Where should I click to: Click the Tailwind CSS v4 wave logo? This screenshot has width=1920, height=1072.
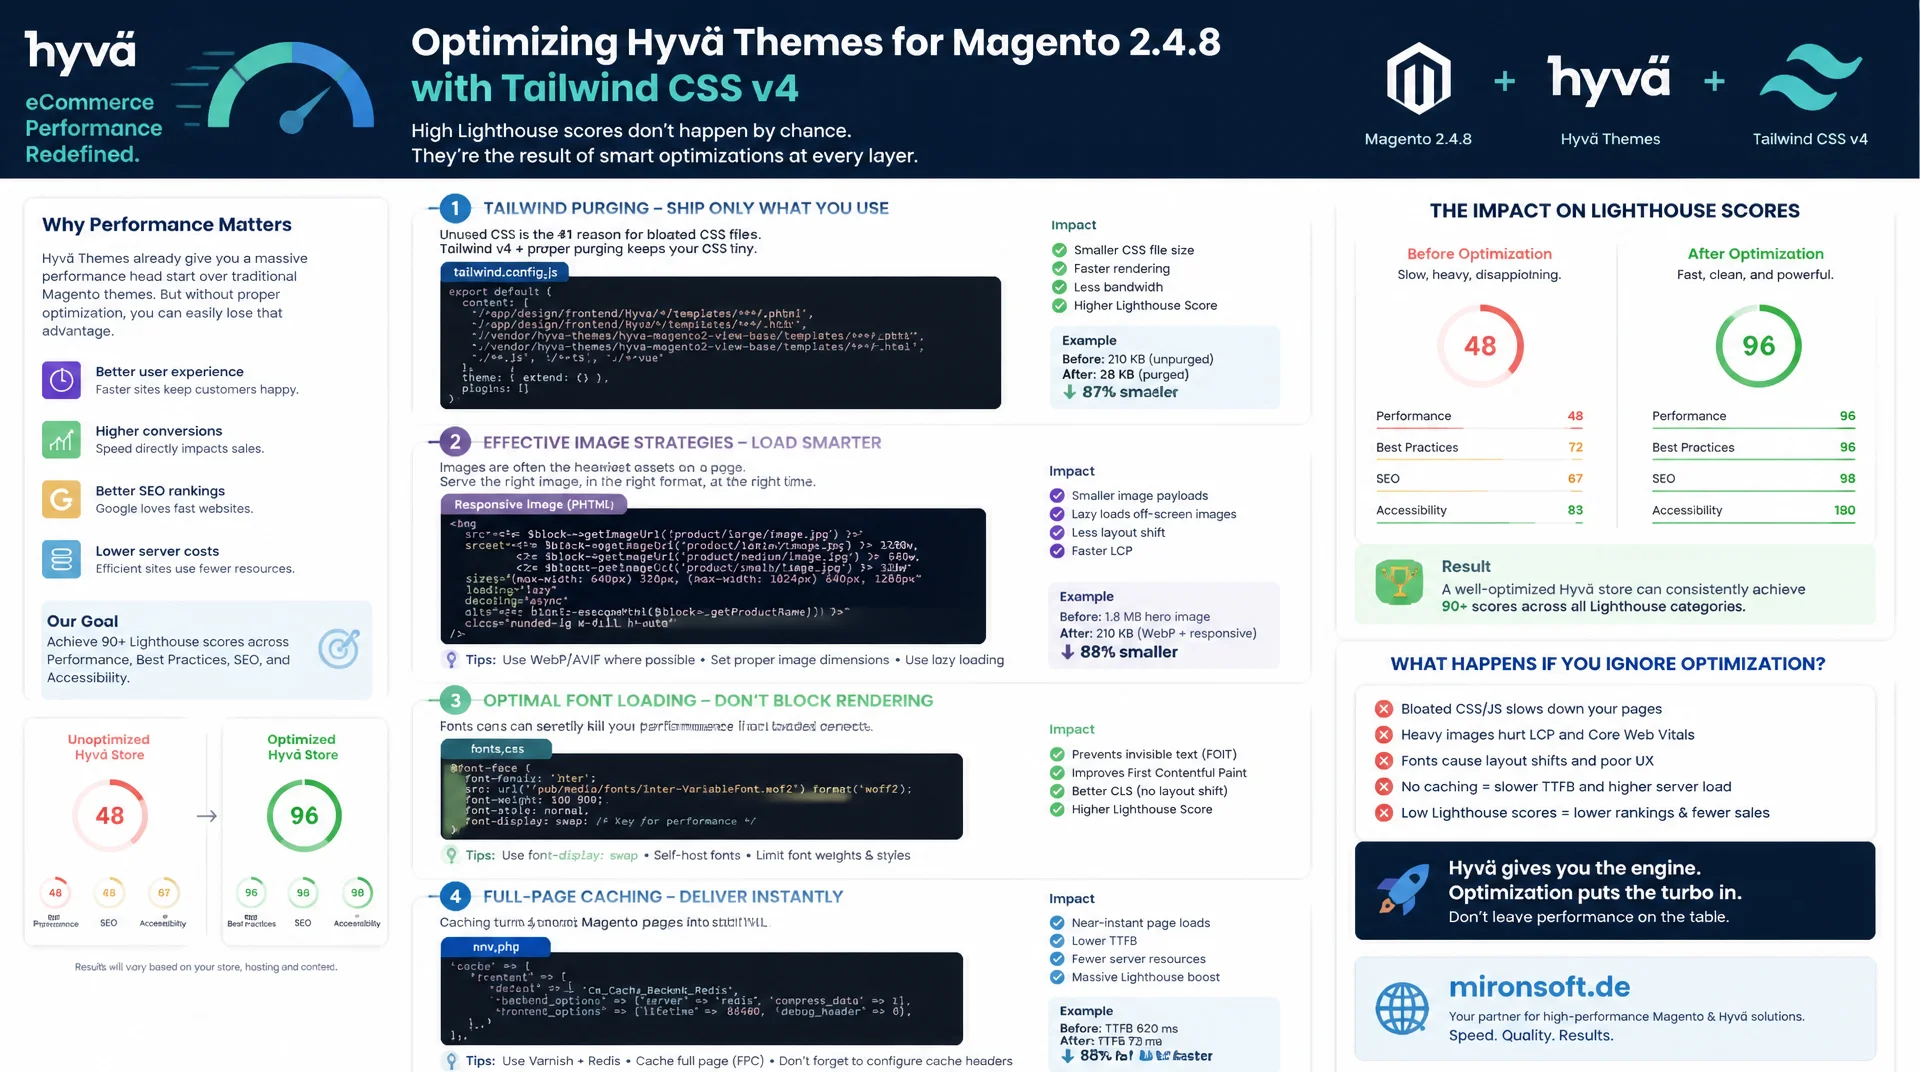click(x=1810, y=77)
